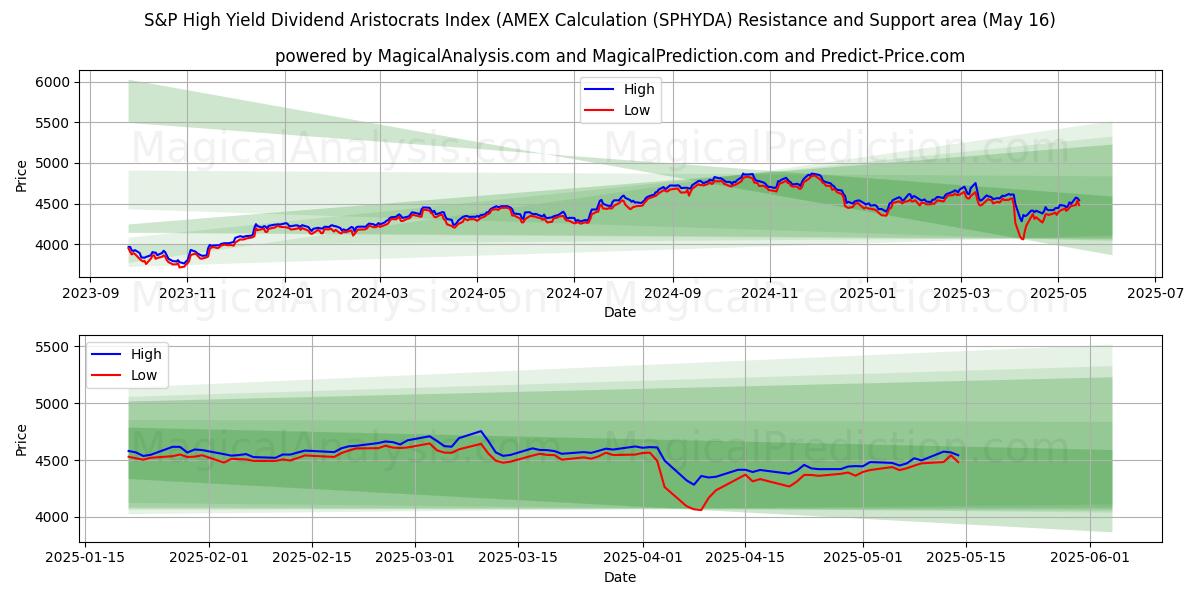Click the bottom chart 'Date' axis label
The width and height of the screenshot is (1200, 600).
click(x=620, y=577)
